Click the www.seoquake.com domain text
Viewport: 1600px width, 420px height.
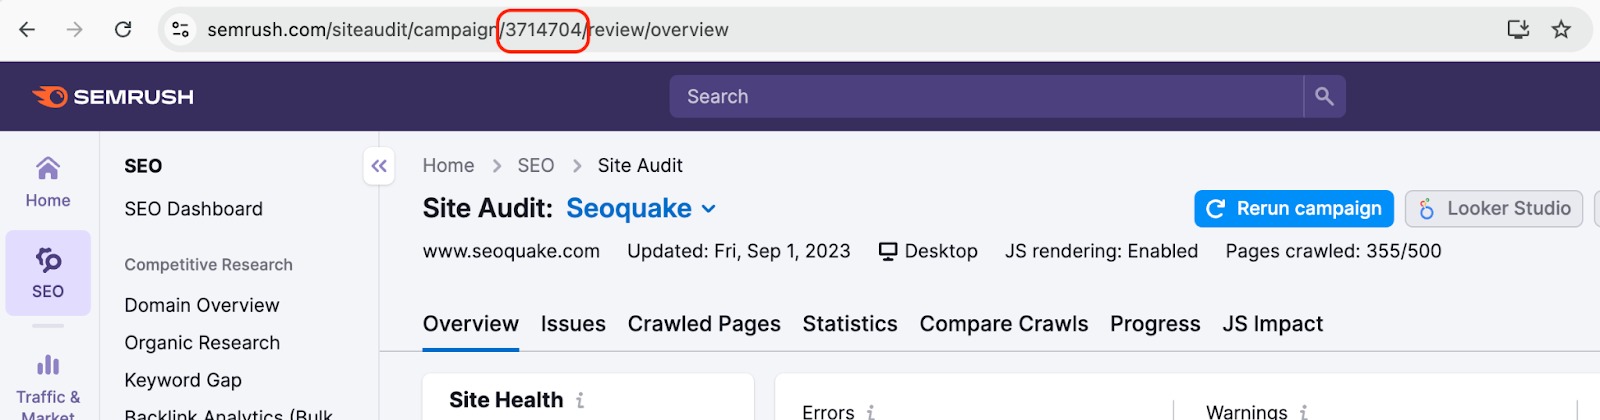pos(511,251)
